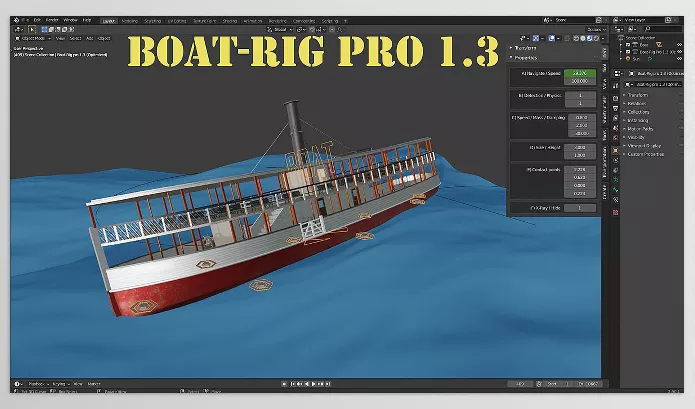The height and width of the screenshot is (409, 695).
Task: Open the viewport Options dropdown
Action: (596, 30)
